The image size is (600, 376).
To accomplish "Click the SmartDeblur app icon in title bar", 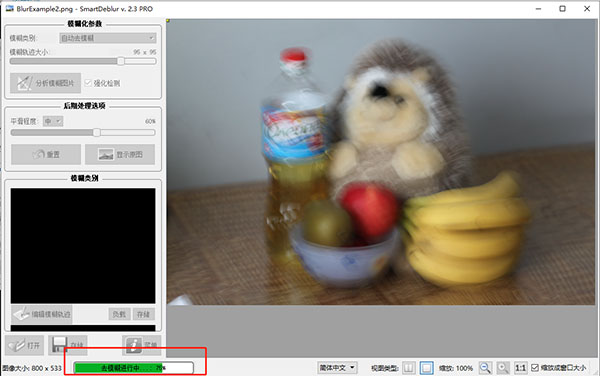I will click(x=10, y=8).
